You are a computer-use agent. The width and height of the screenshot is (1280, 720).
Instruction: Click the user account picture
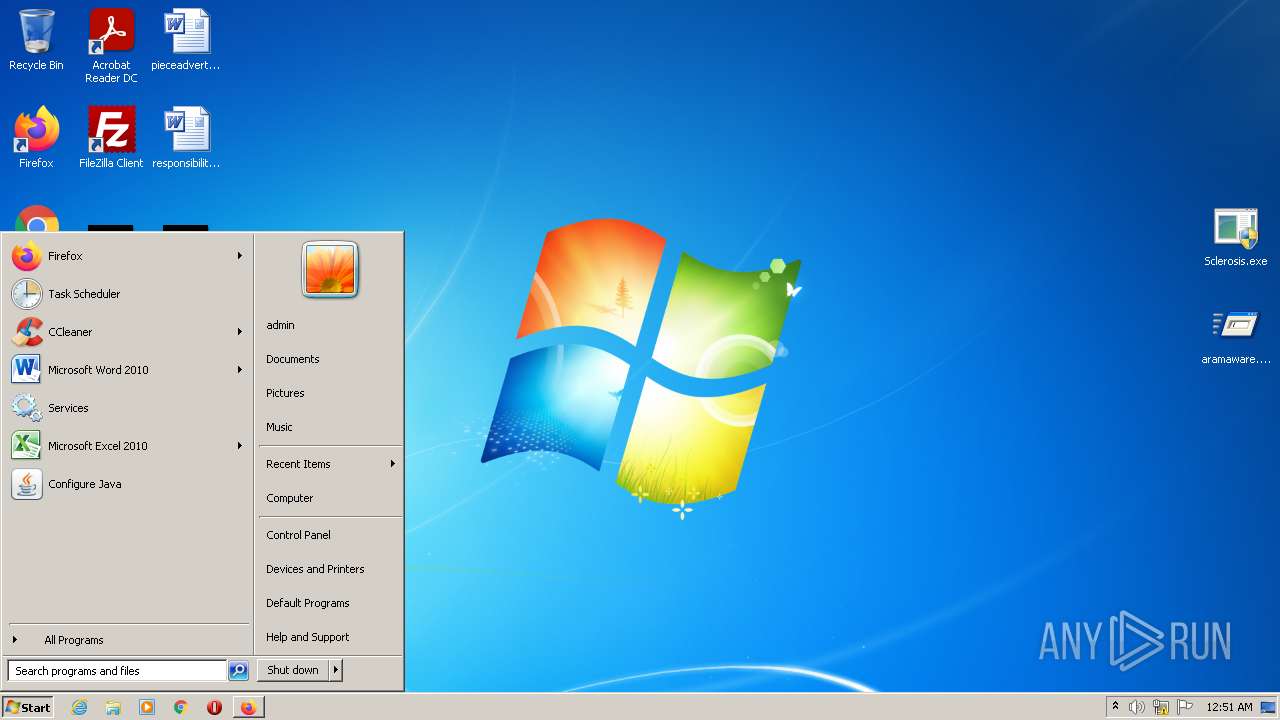tap(330, 270)
